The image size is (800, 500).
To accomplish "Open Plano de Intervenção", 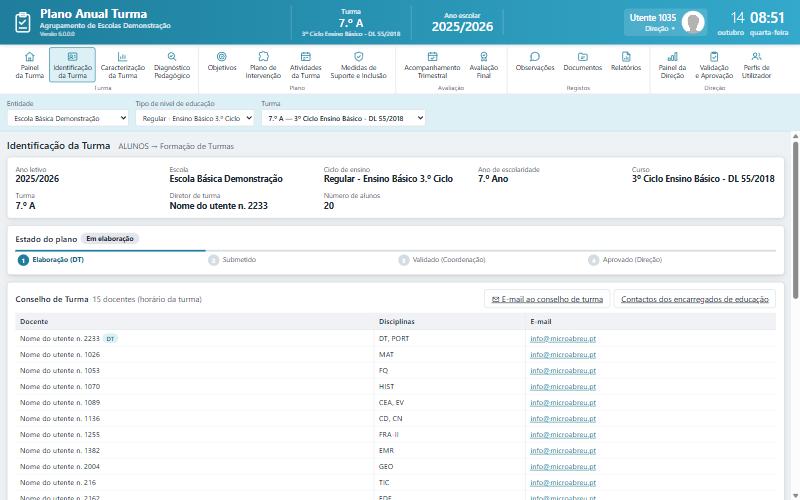I will click(263, 65).
